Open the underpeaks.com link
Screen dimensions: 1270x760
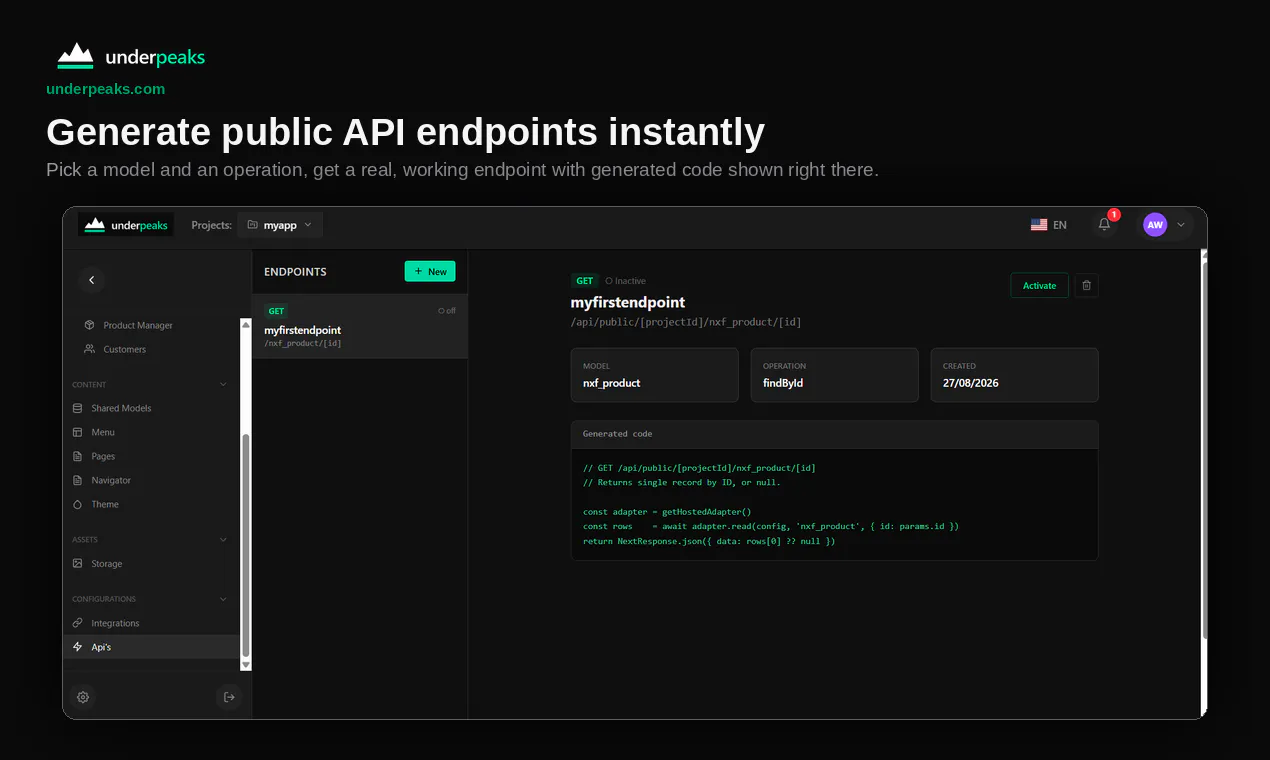click(x=105, y=89)
